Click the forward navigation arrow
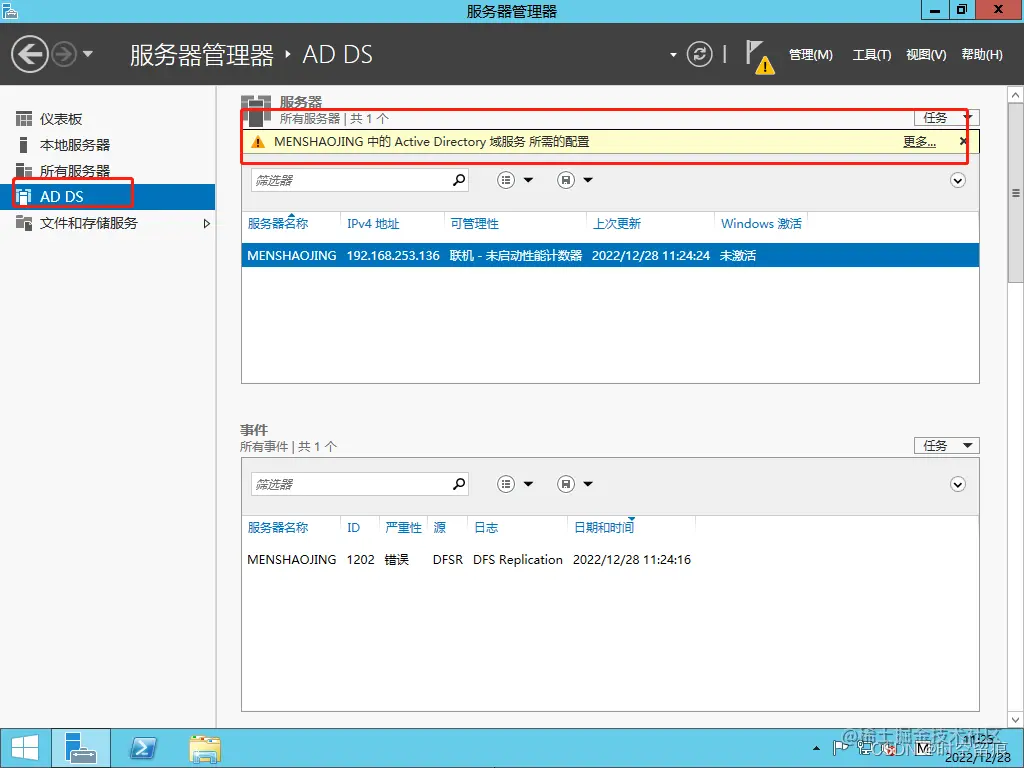Screen dimensions: 1024x768 point(64,54)
